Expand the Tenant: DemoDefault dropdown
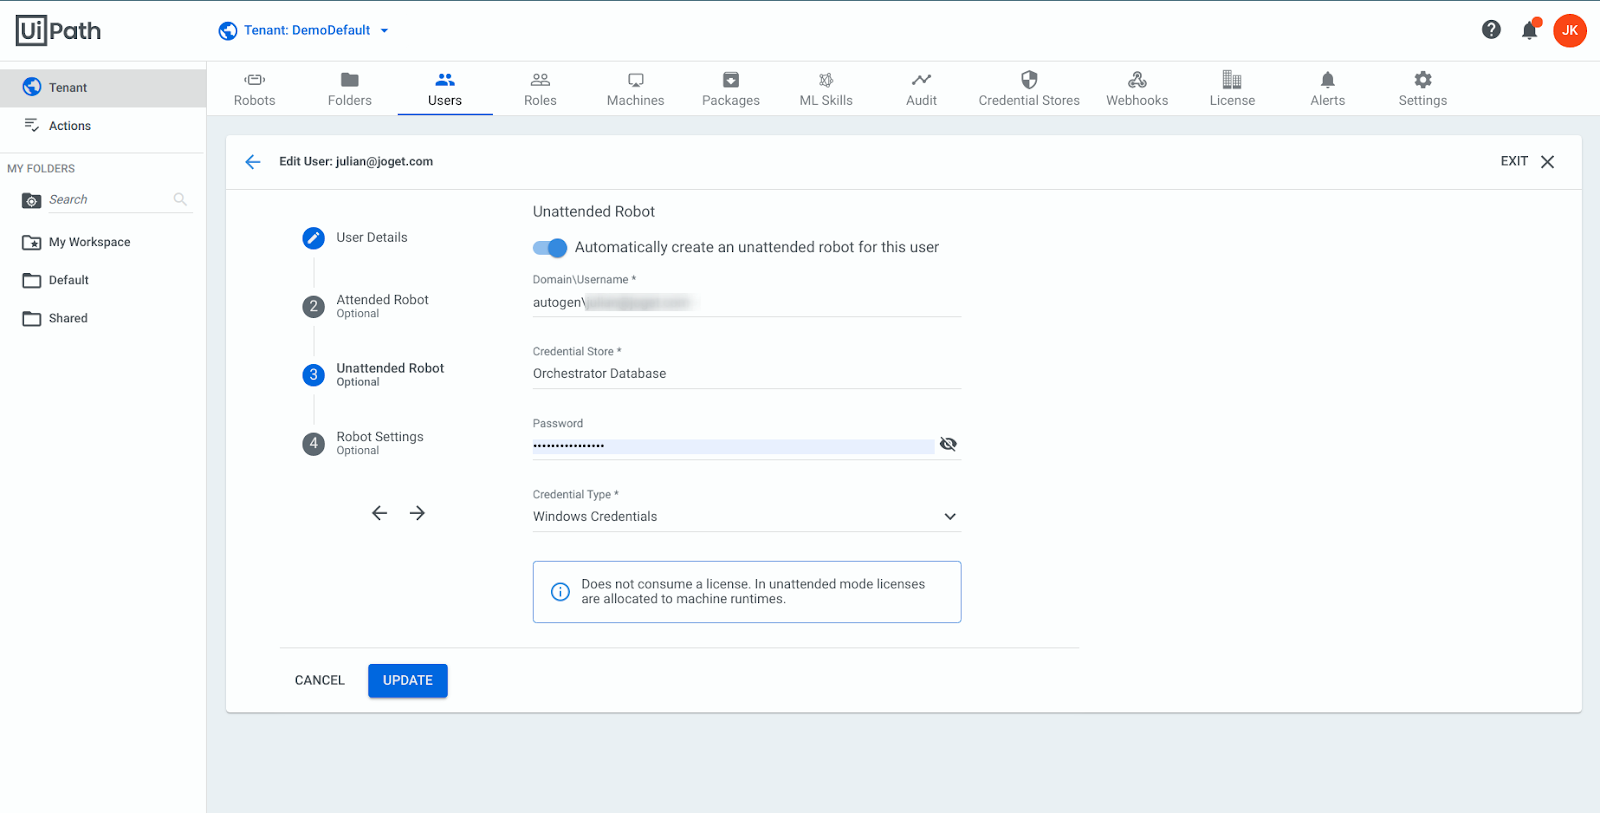 pyautogui.click(x=304, y=30)
